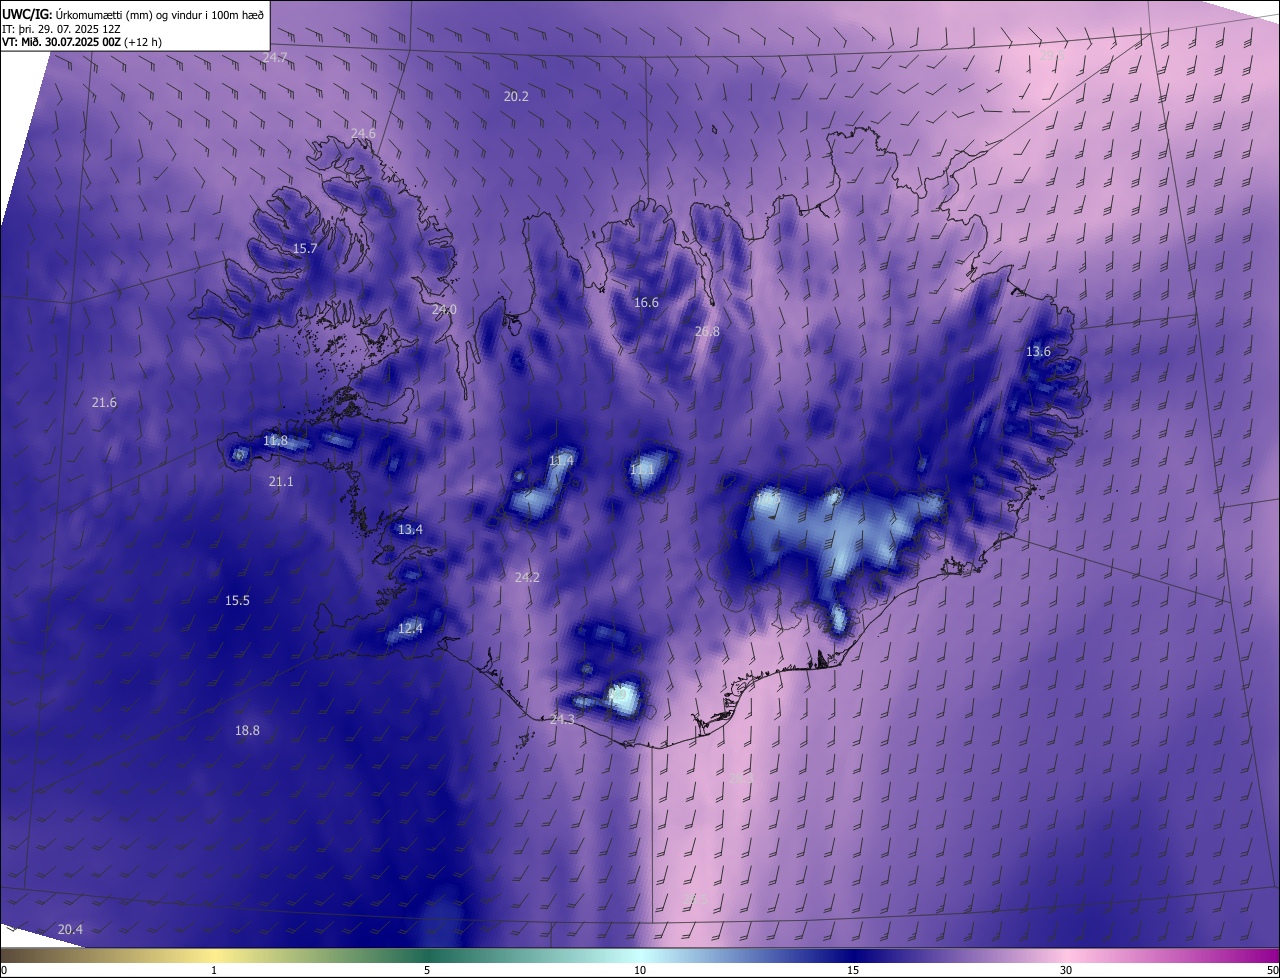Click the 24.7 value label
The height and width of the screenshot is (978, 1280).
point(275,58)
